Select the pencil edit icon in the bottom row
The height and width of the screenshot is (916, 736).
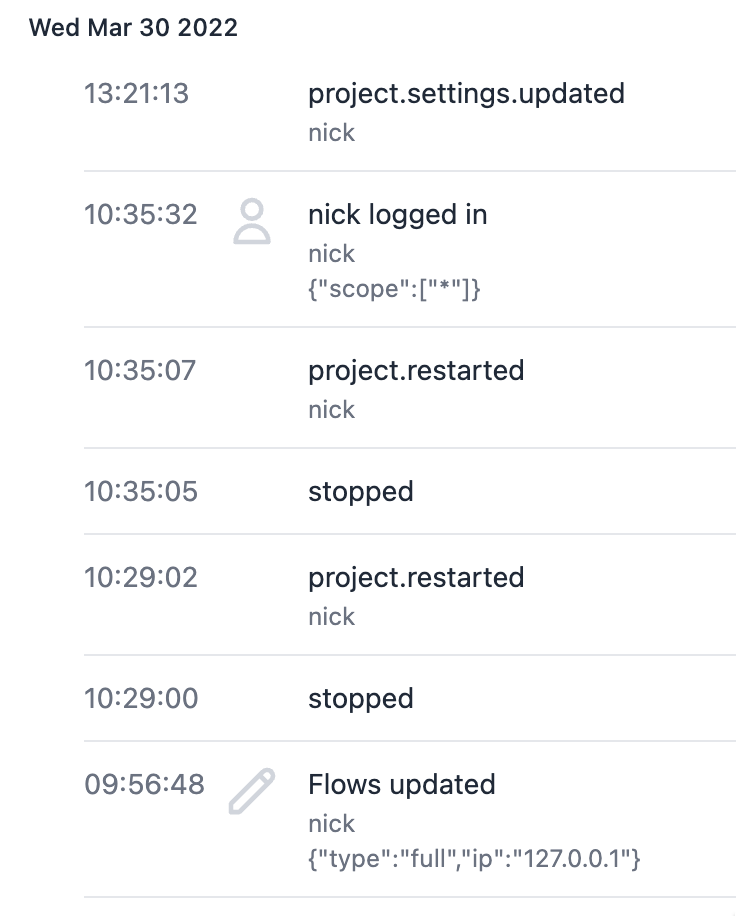(x=253, y=789)
